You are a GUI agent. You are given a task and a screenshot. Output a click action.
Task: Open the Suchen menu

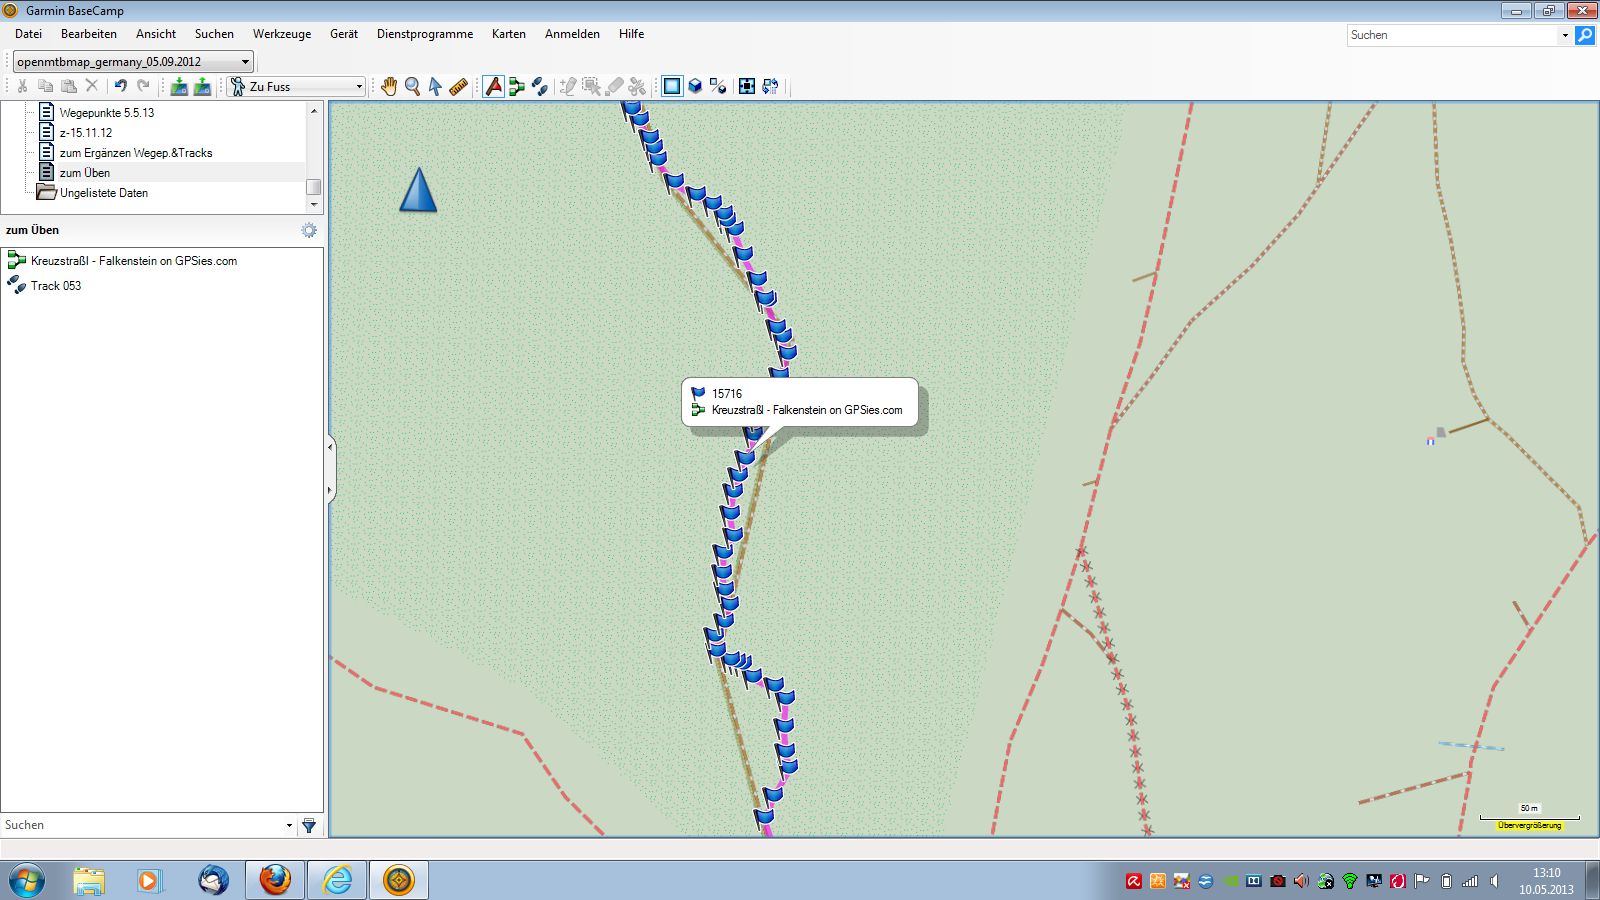click(214, 34)
